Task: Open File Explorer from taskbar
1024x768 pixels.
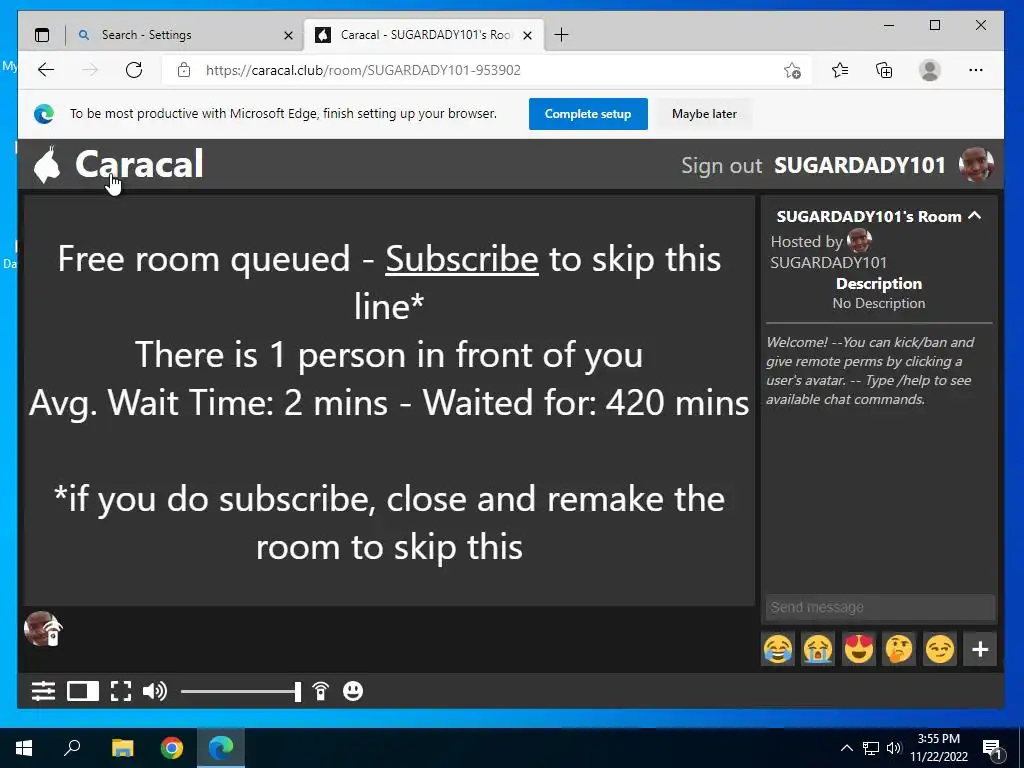Action: pyautogui.click(x=122, y=748)
